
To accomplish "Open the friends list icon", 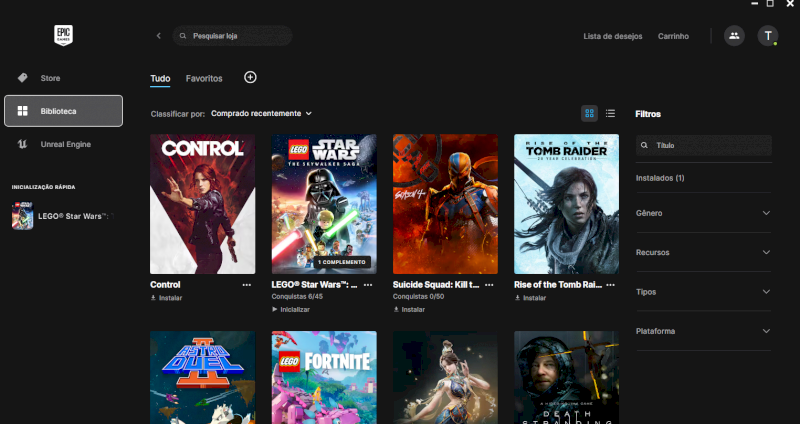I will pos(734,36).
